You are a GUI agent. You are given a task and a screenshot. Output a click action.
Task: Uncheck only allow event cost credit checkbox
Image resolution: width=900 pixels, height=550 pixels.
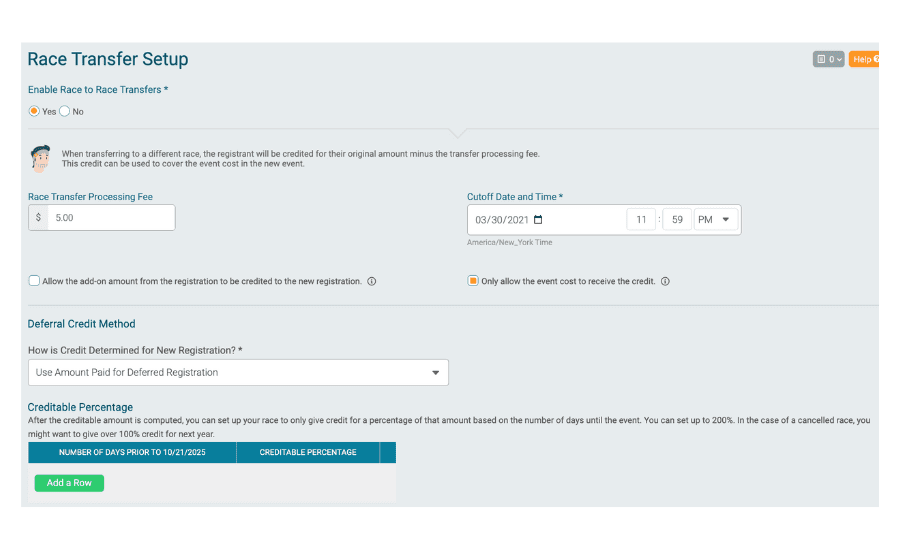473,281
